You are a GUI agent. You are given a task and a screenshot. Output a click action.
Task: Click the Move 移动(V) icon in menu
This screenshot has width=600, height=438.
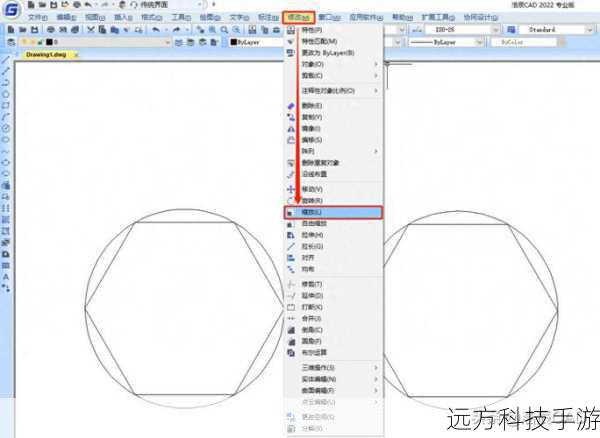tap(291, 189)
